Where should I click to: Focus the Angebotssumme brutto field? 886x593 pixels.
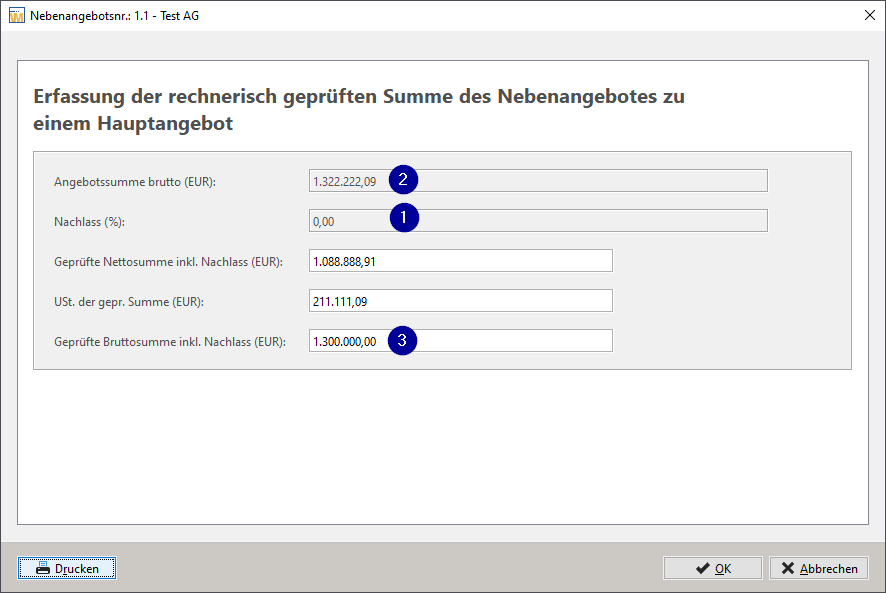coord(538,181)
